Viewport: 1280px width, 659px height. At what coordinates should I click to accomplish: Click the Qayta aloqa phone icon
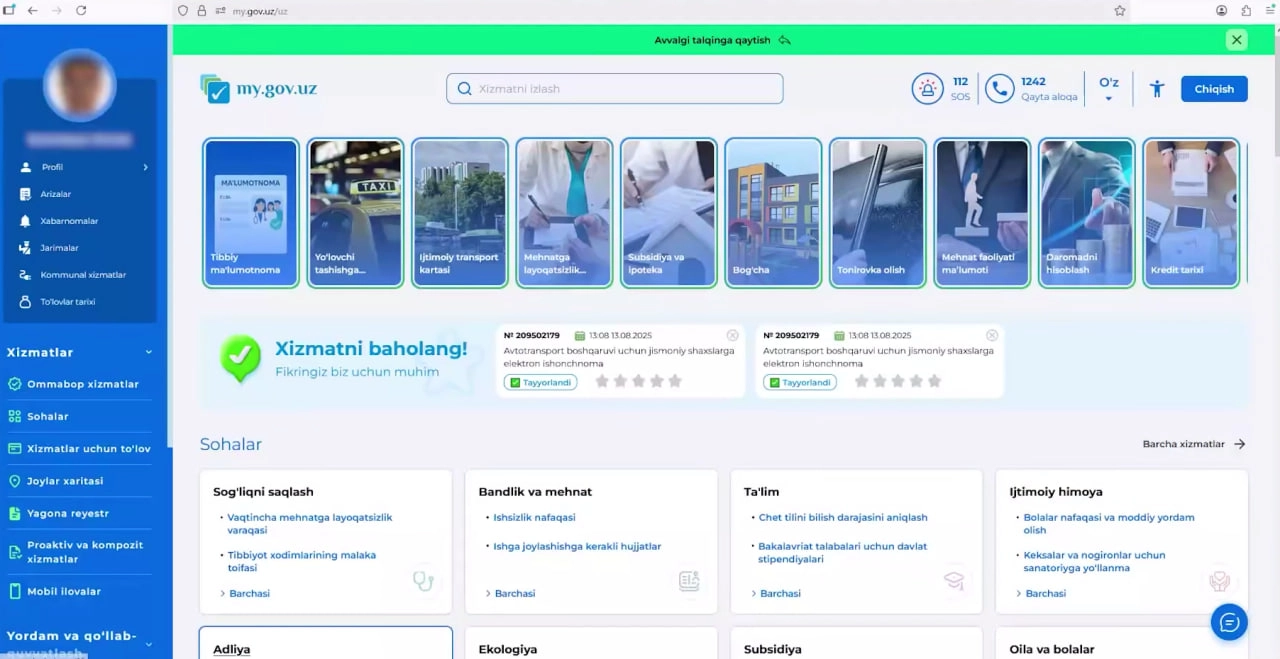[999, 89]
